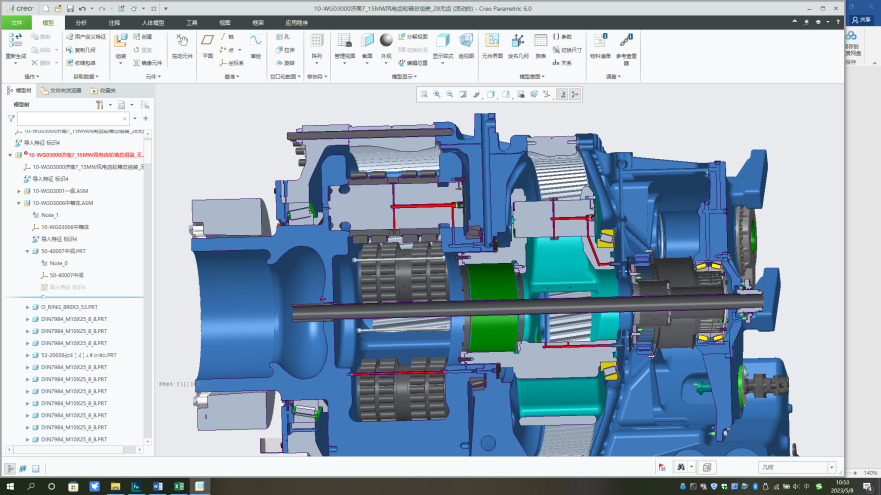The image size is (881, 495).
Task: Toggle the spin center display in graphics toolbar
Action: (x=575, y=94)
